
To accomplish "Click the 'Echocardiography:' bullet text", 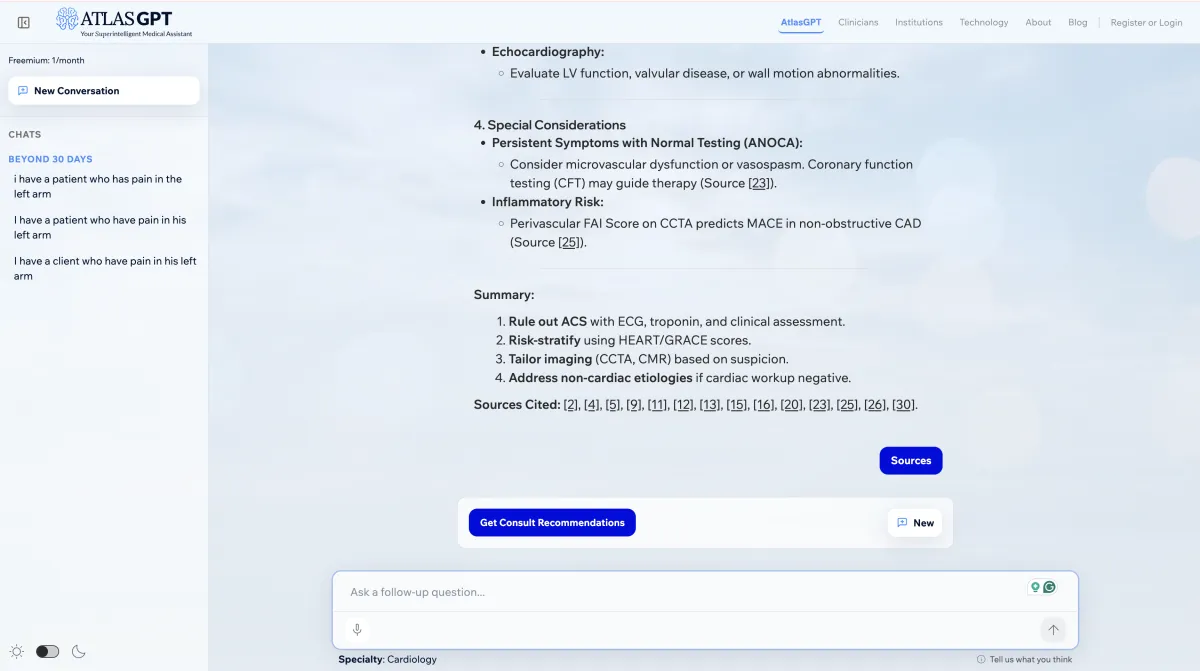I will tap(548, 52).
